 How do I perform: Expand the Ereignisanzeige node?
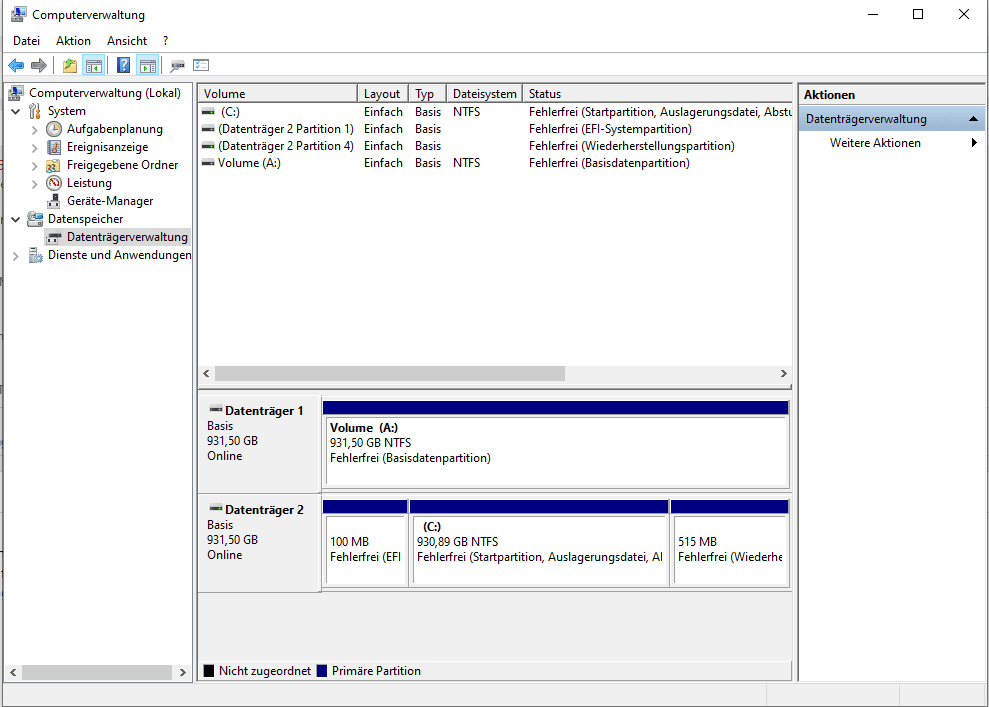35,148
